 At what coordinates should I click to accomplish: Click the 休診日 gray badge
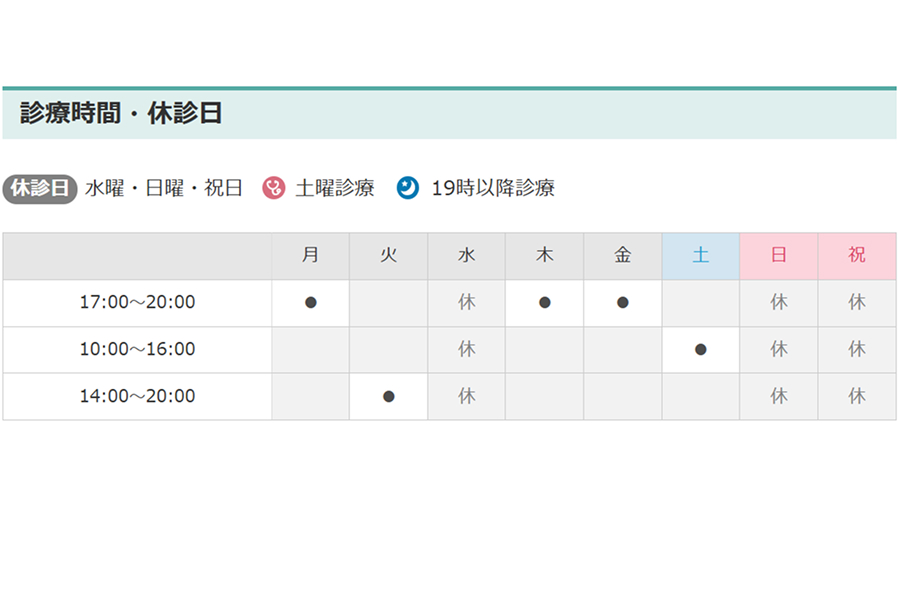[40, 188]
